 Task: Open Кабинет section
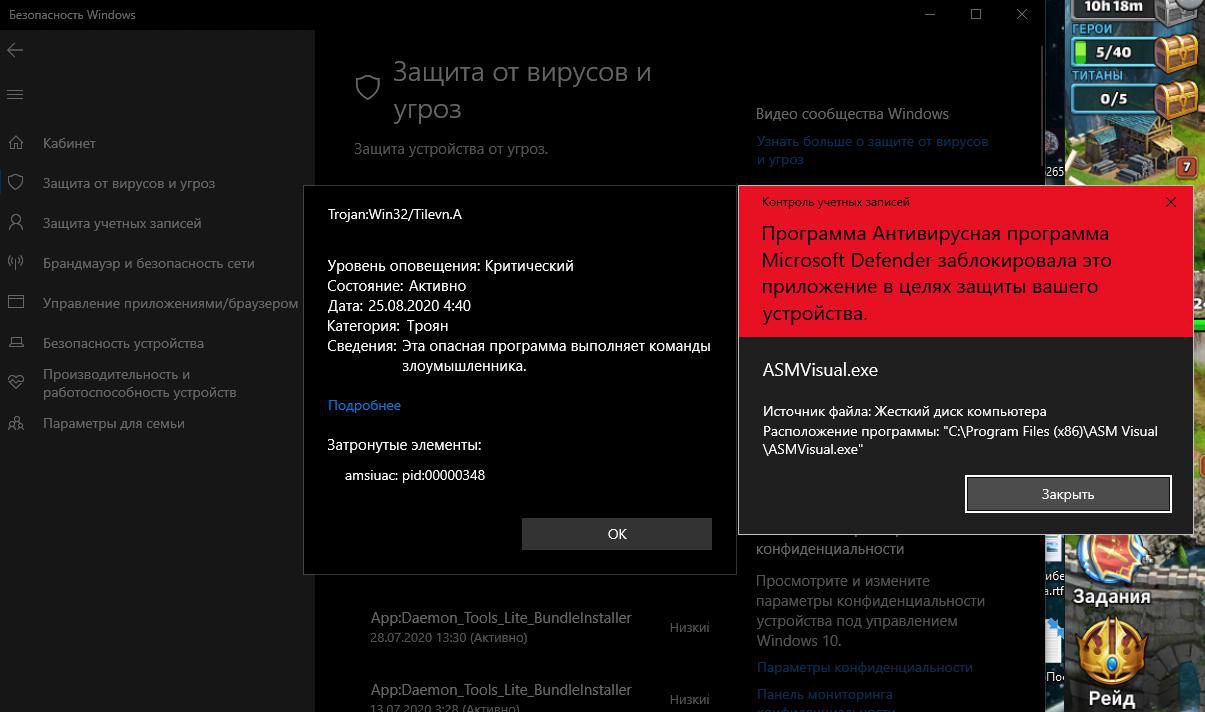69,143
